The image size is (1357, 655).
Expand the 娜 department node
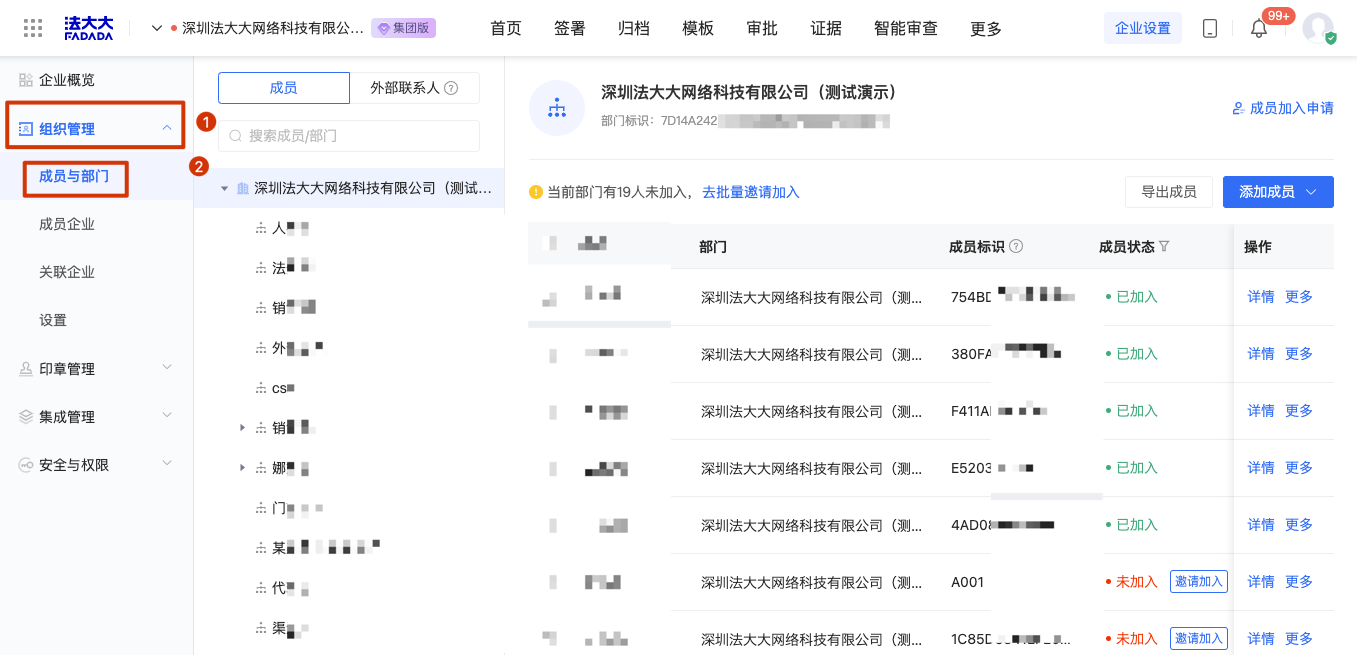tap(242, 468)
